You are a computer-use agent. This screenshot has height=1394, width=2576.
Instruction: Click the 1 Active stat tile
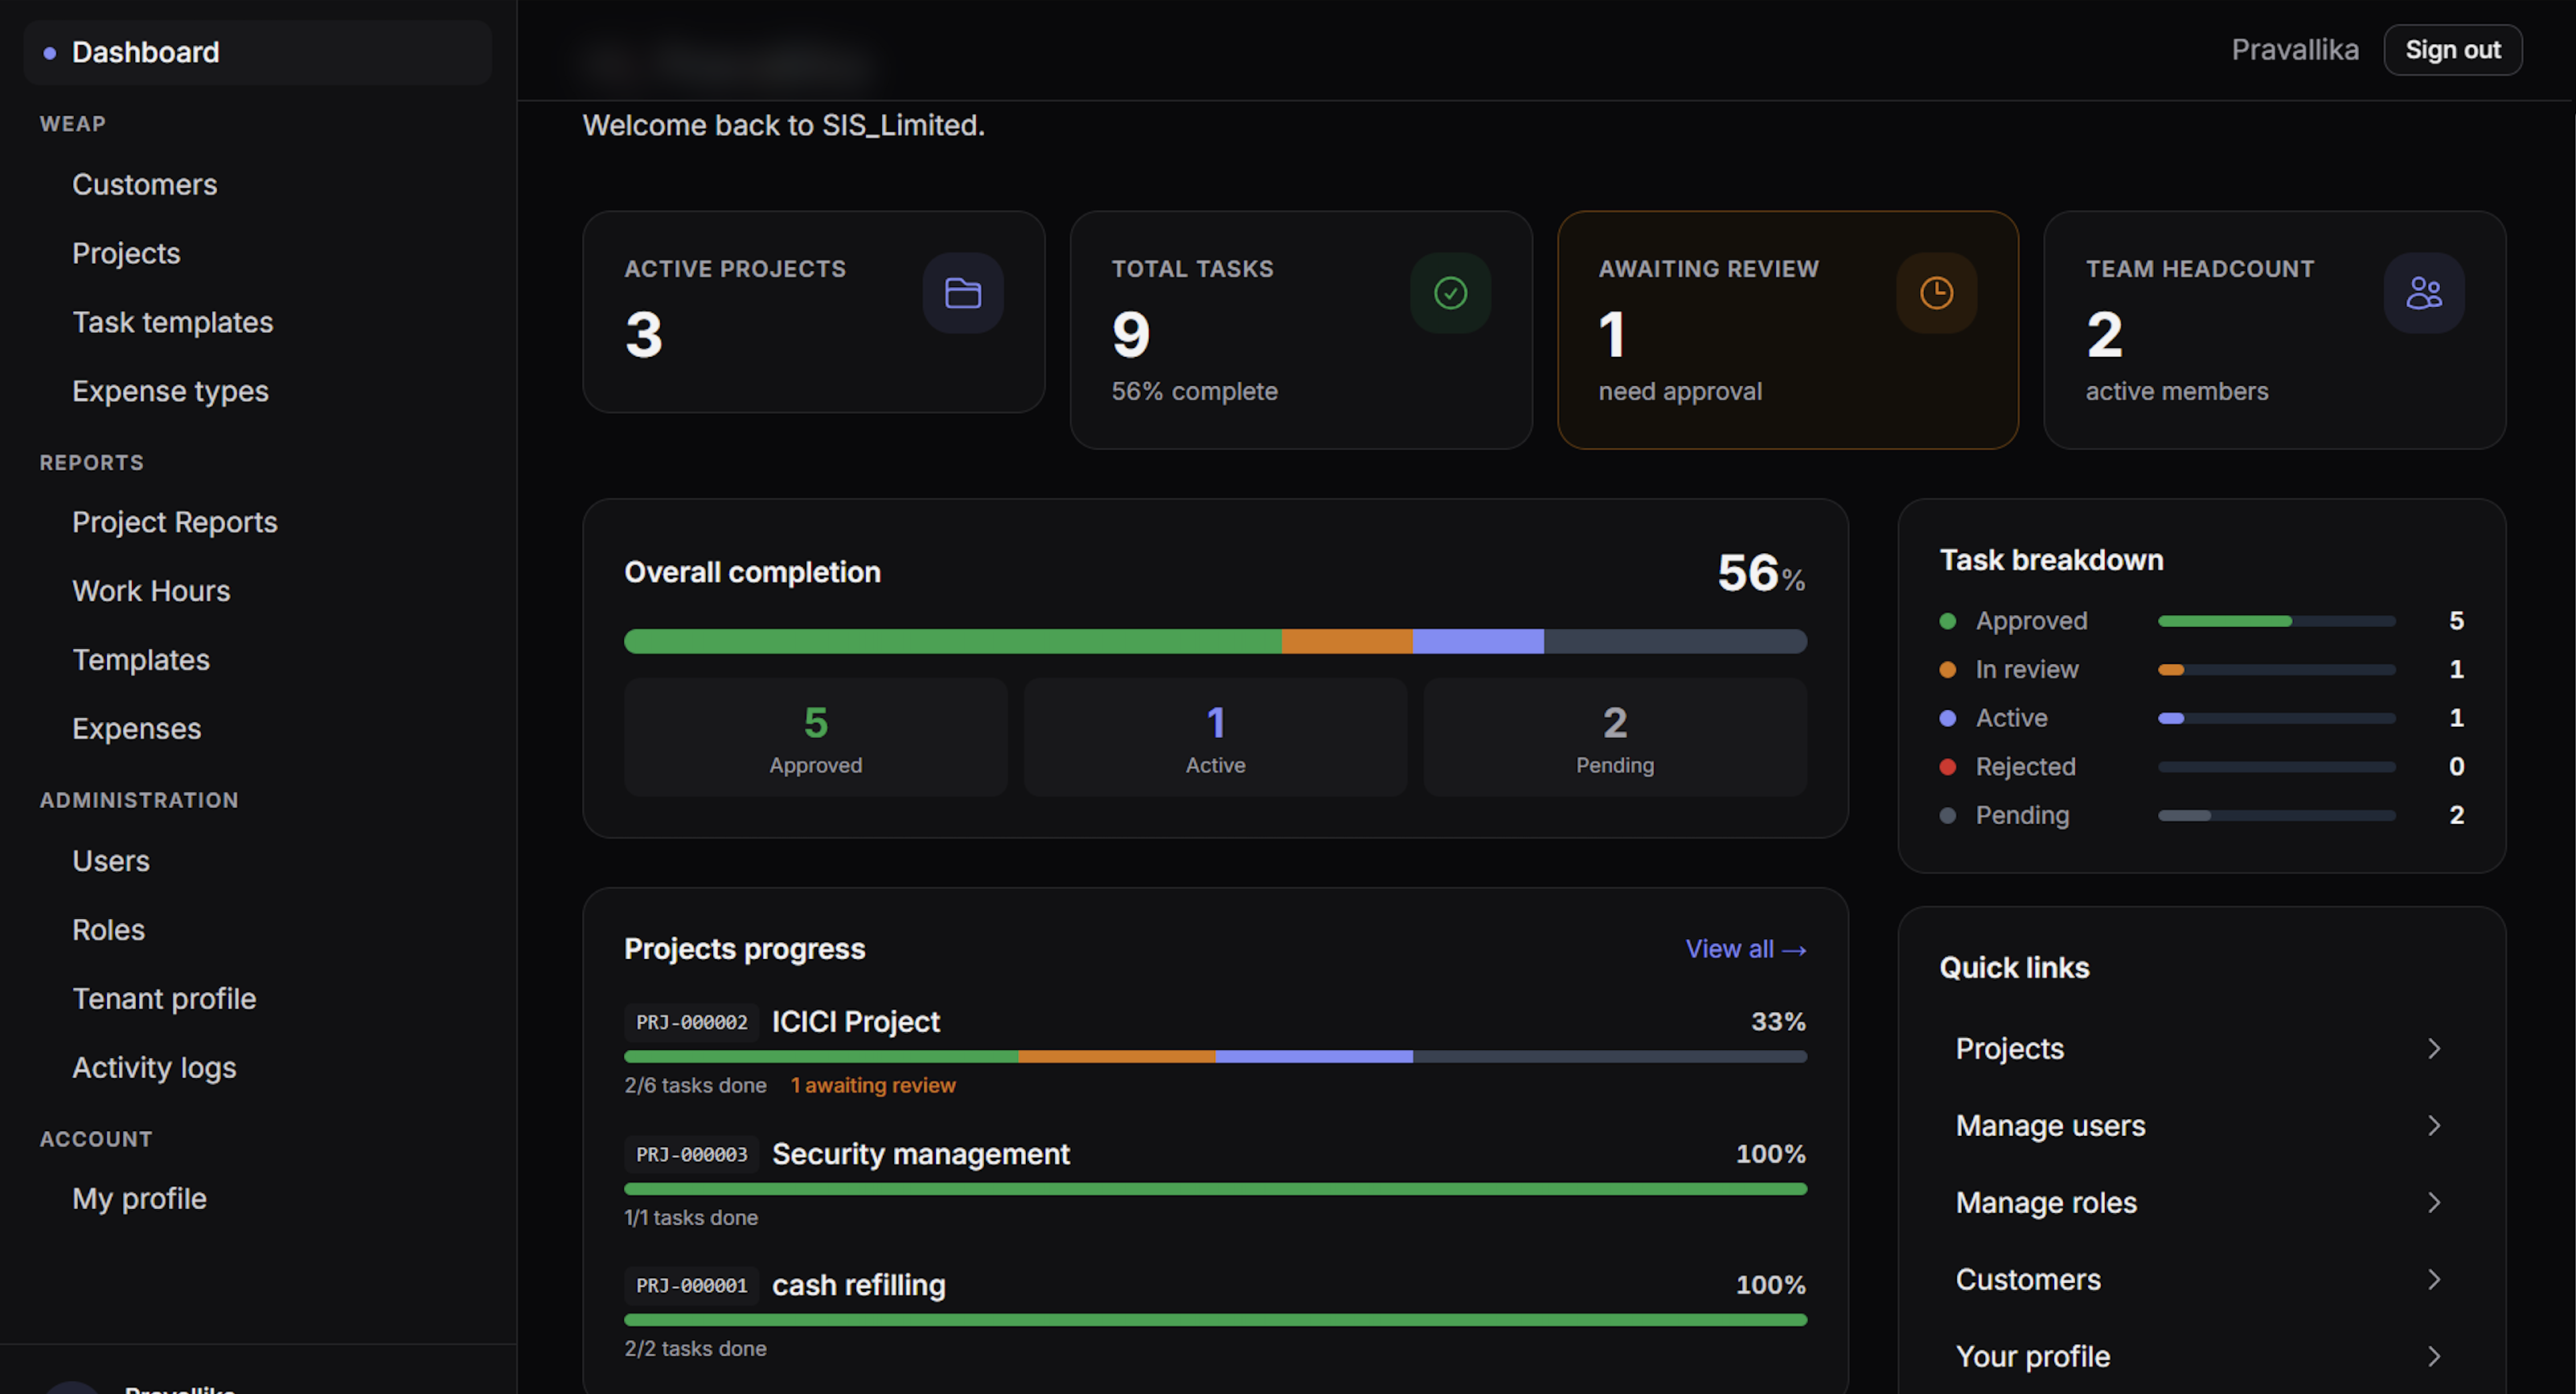(1215, 738)
